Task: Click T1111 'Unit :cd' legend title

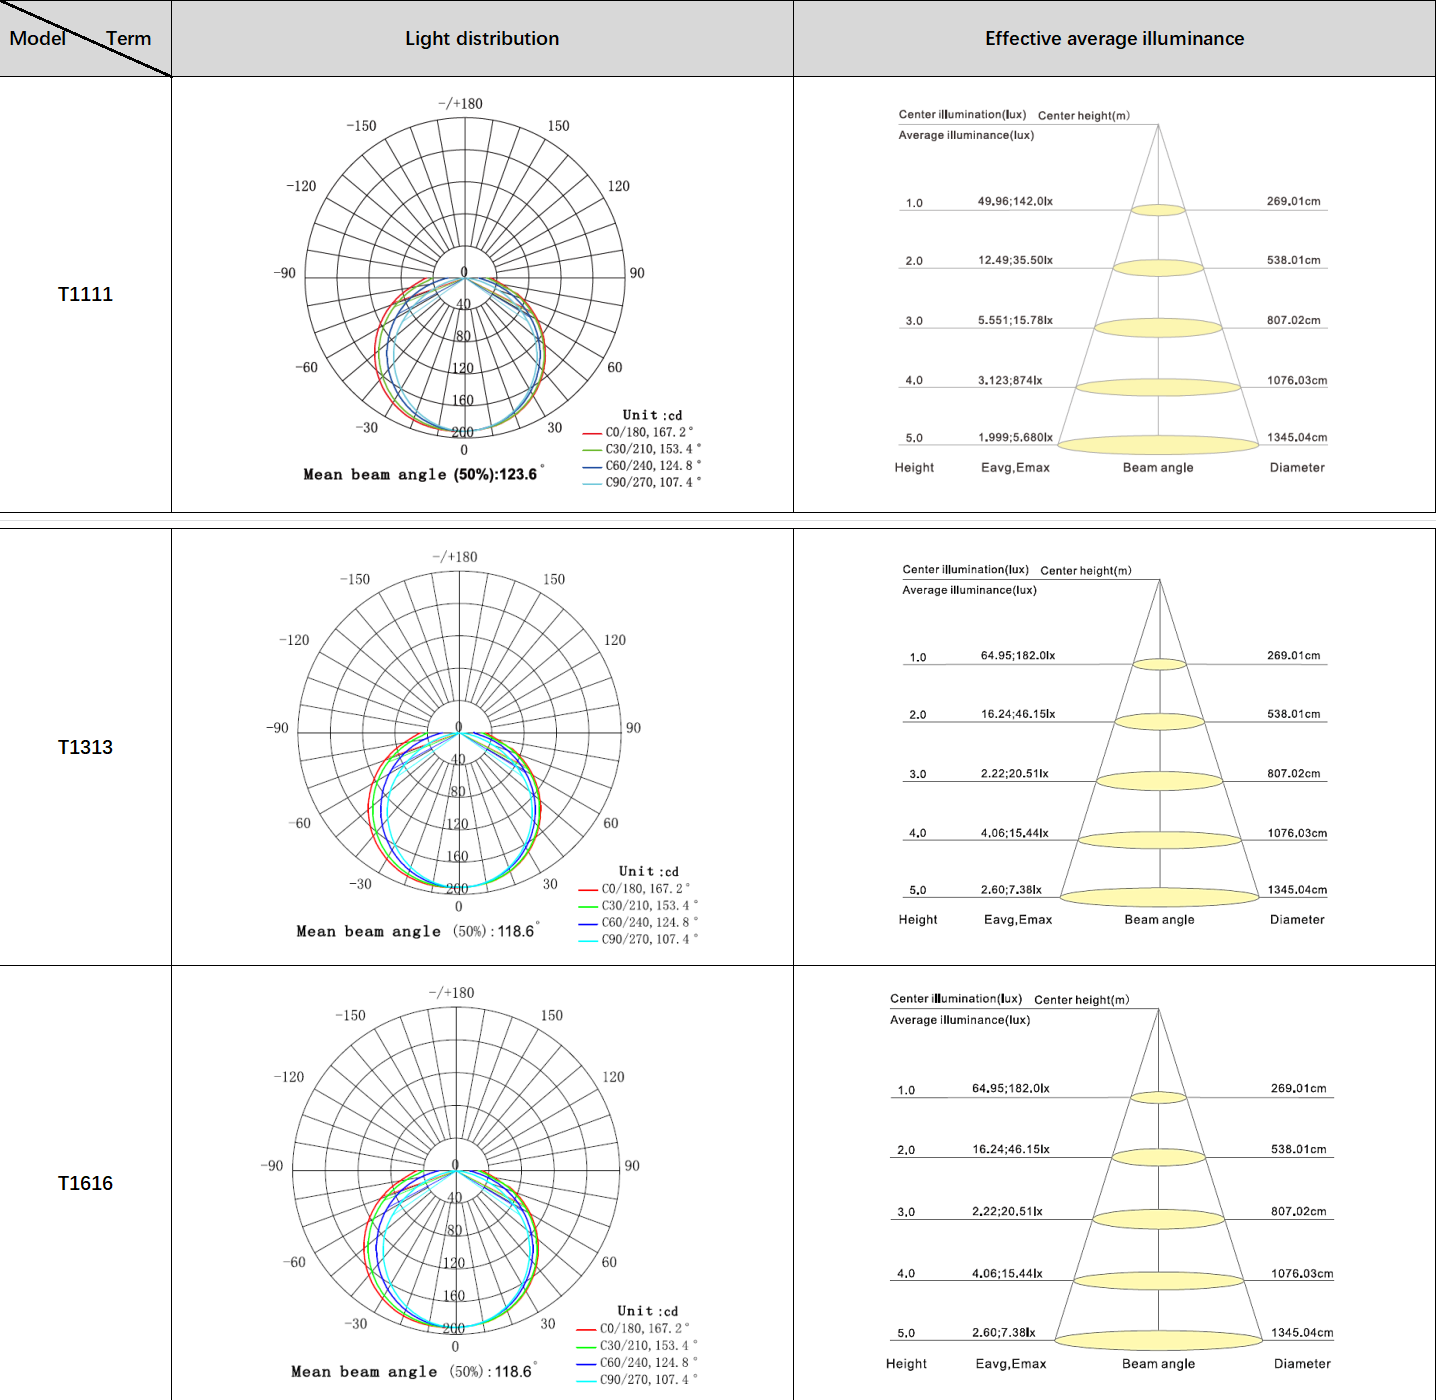Action: (x=652, y=415)
